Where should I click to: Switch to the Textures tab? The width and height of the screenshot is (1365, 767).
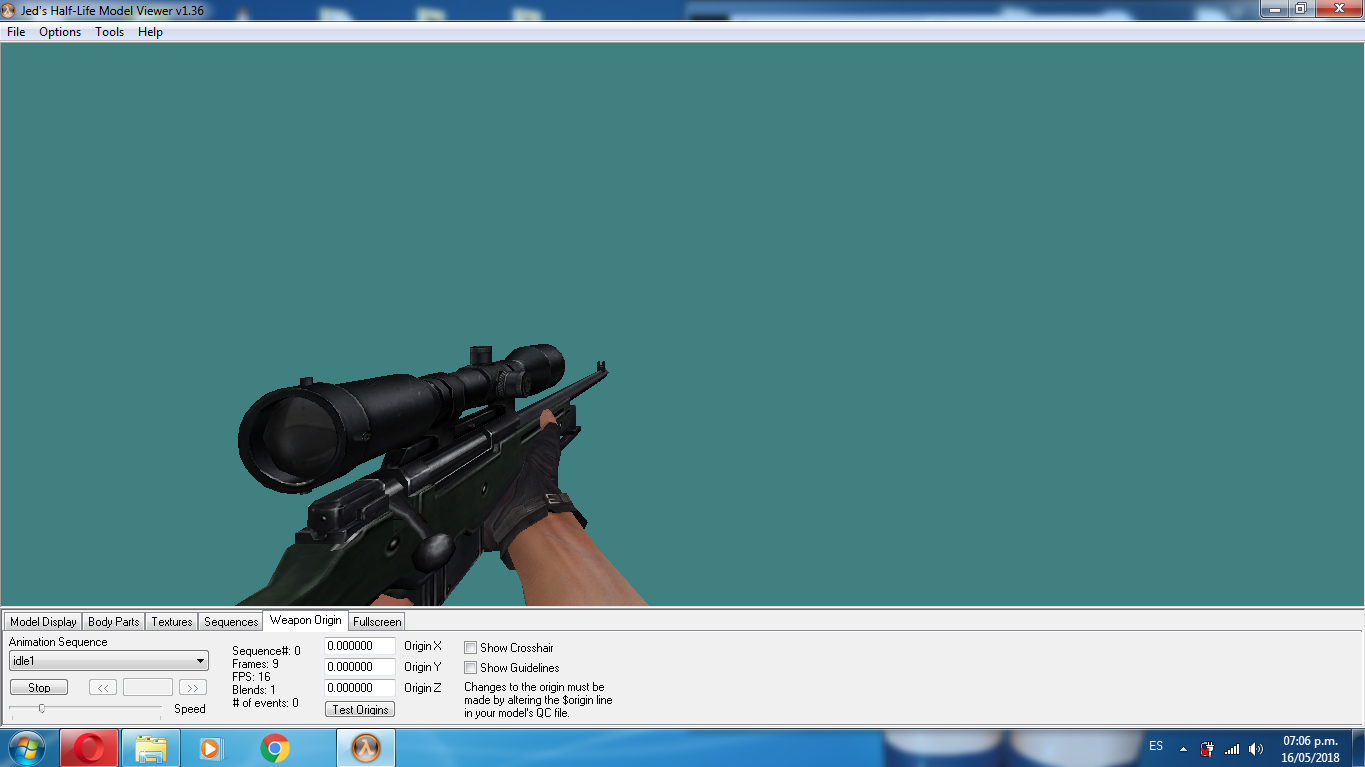[x=172, y=622]
